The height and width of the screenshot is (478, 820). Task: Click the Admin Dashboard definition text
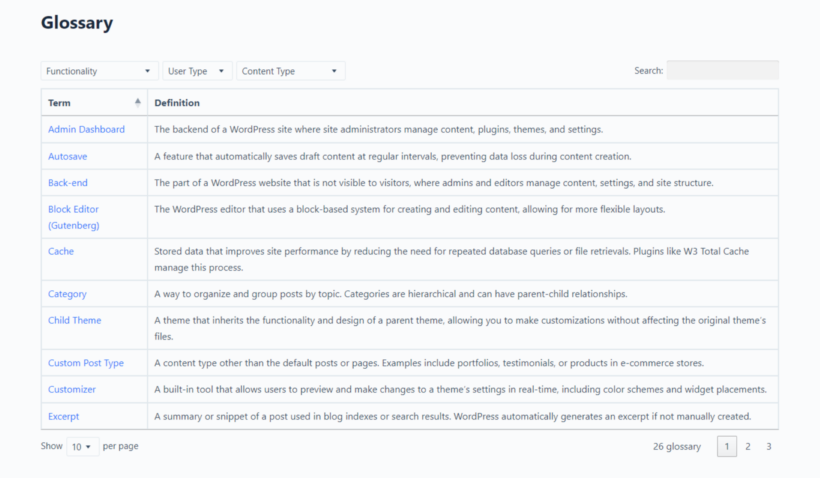click(379, 129)
